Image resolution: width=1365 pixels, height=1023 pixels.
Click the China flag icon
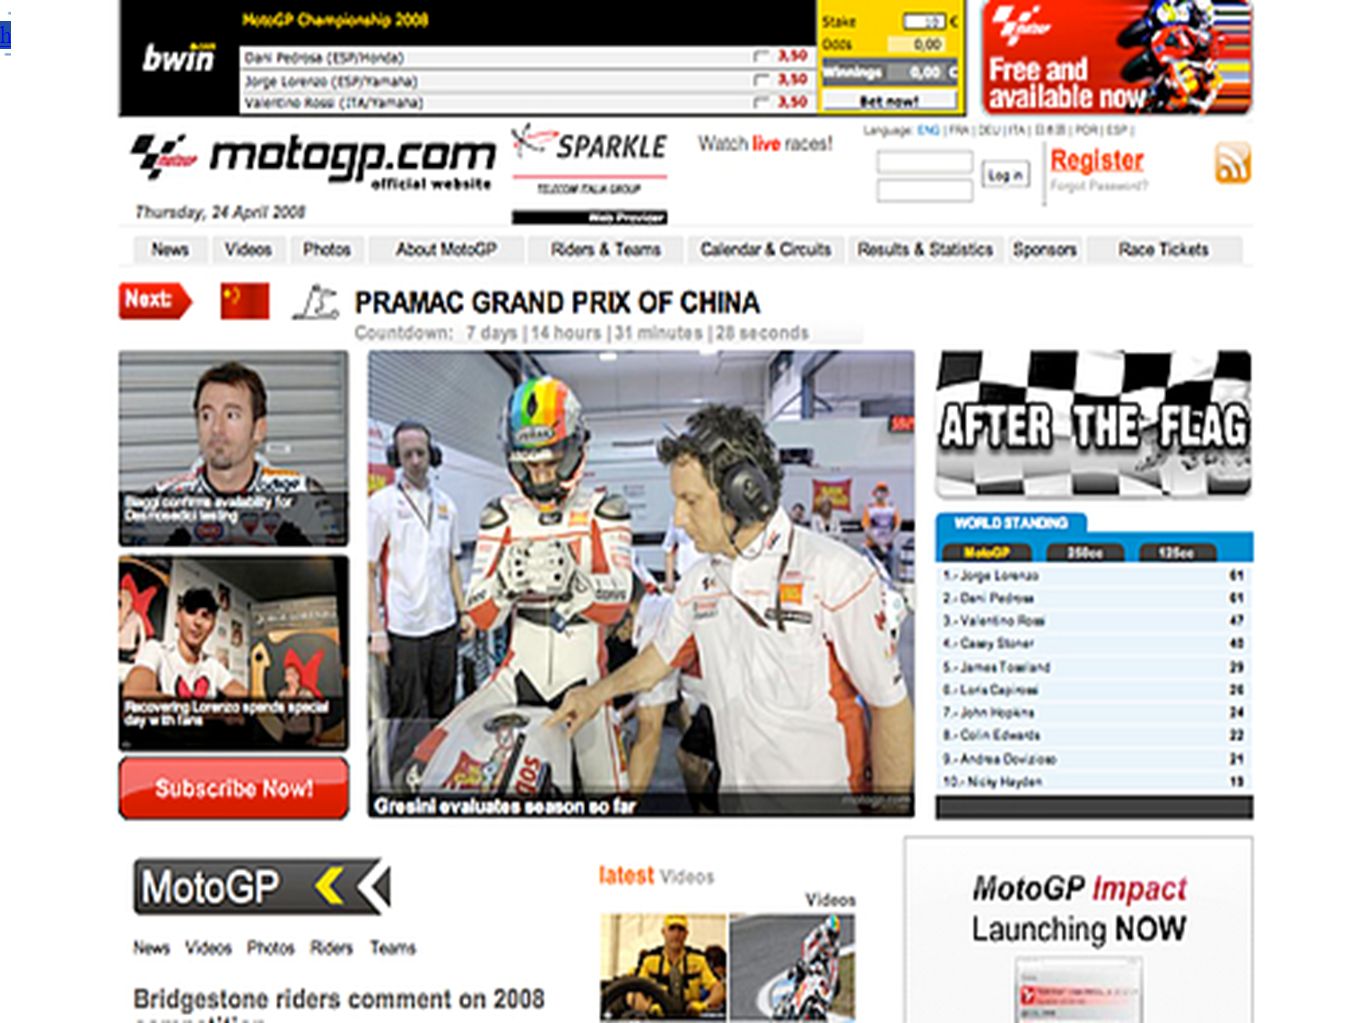tap(245, 301)
